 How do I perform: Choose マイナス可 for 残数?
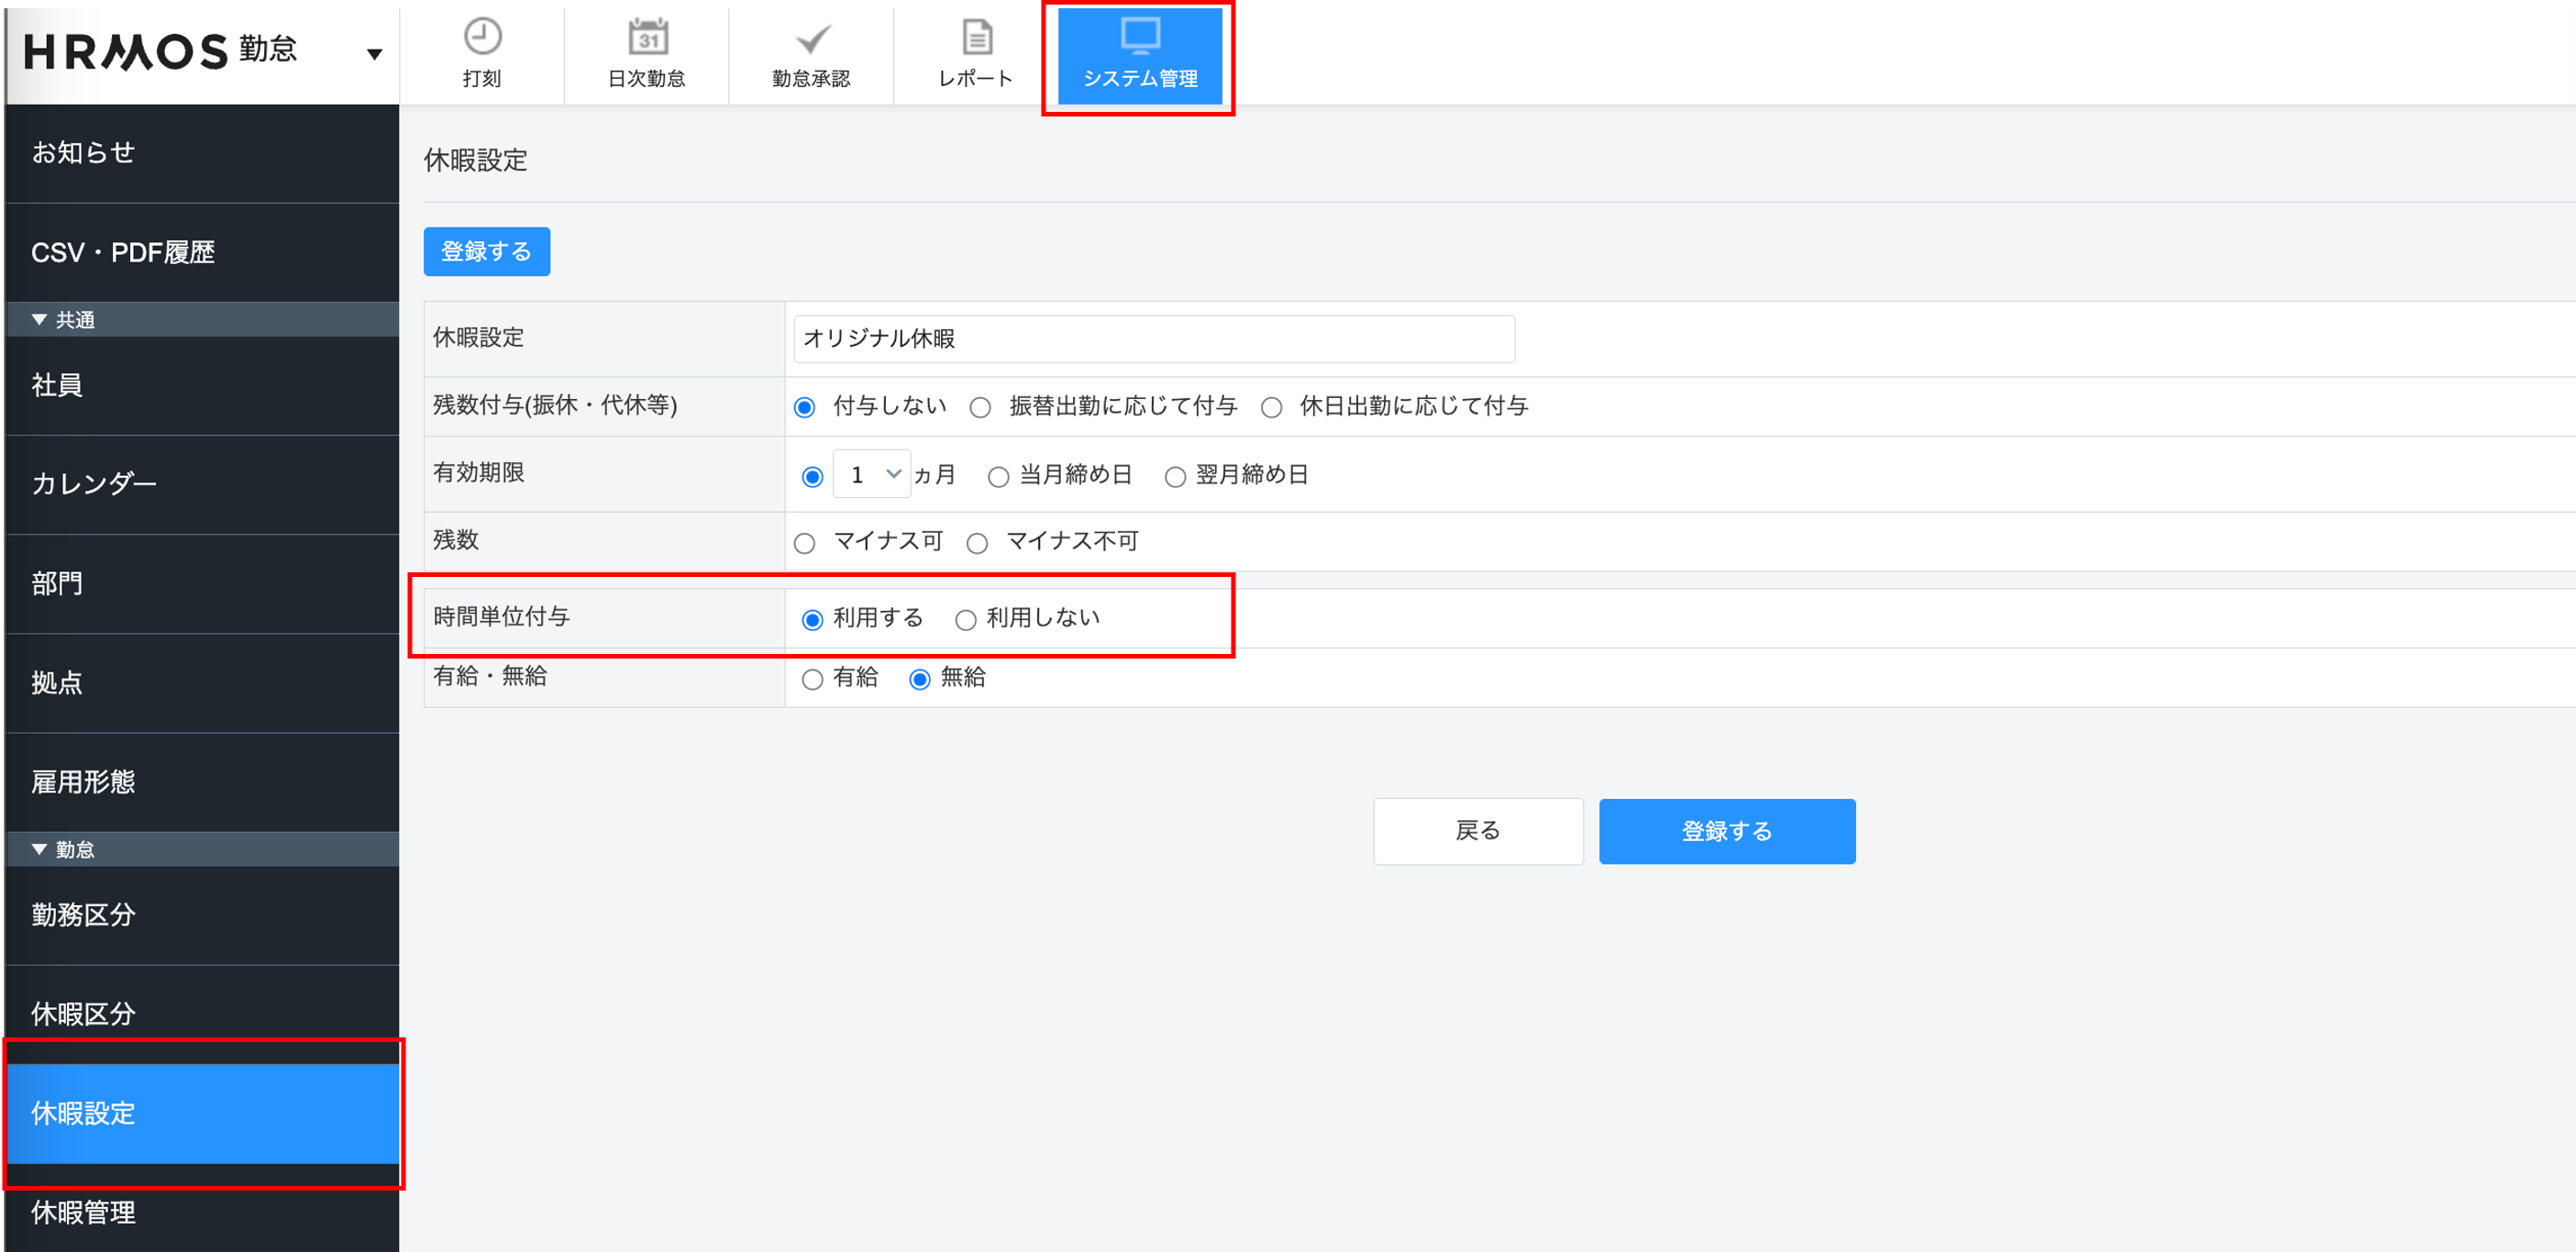[x=804, y=543]
